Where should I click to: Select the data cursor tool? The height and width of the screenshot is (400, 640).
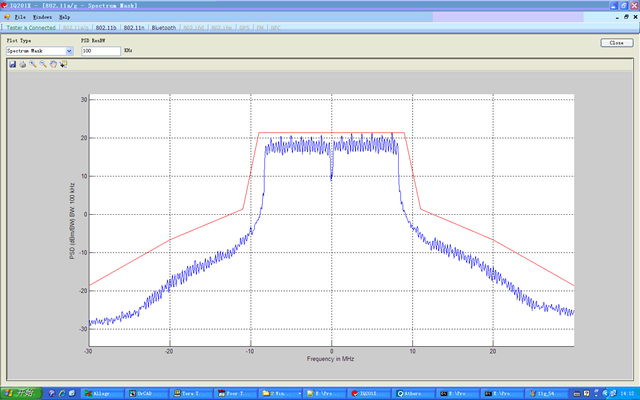point(63,64)
